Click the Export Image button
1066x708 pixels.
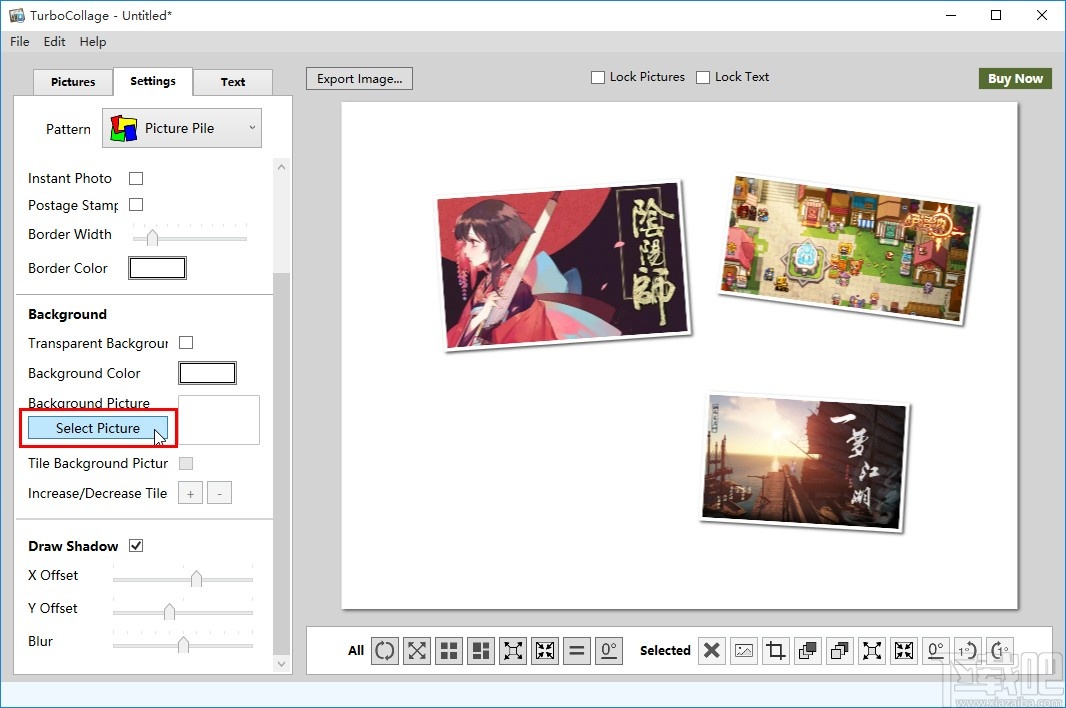(x=359, y=78)
